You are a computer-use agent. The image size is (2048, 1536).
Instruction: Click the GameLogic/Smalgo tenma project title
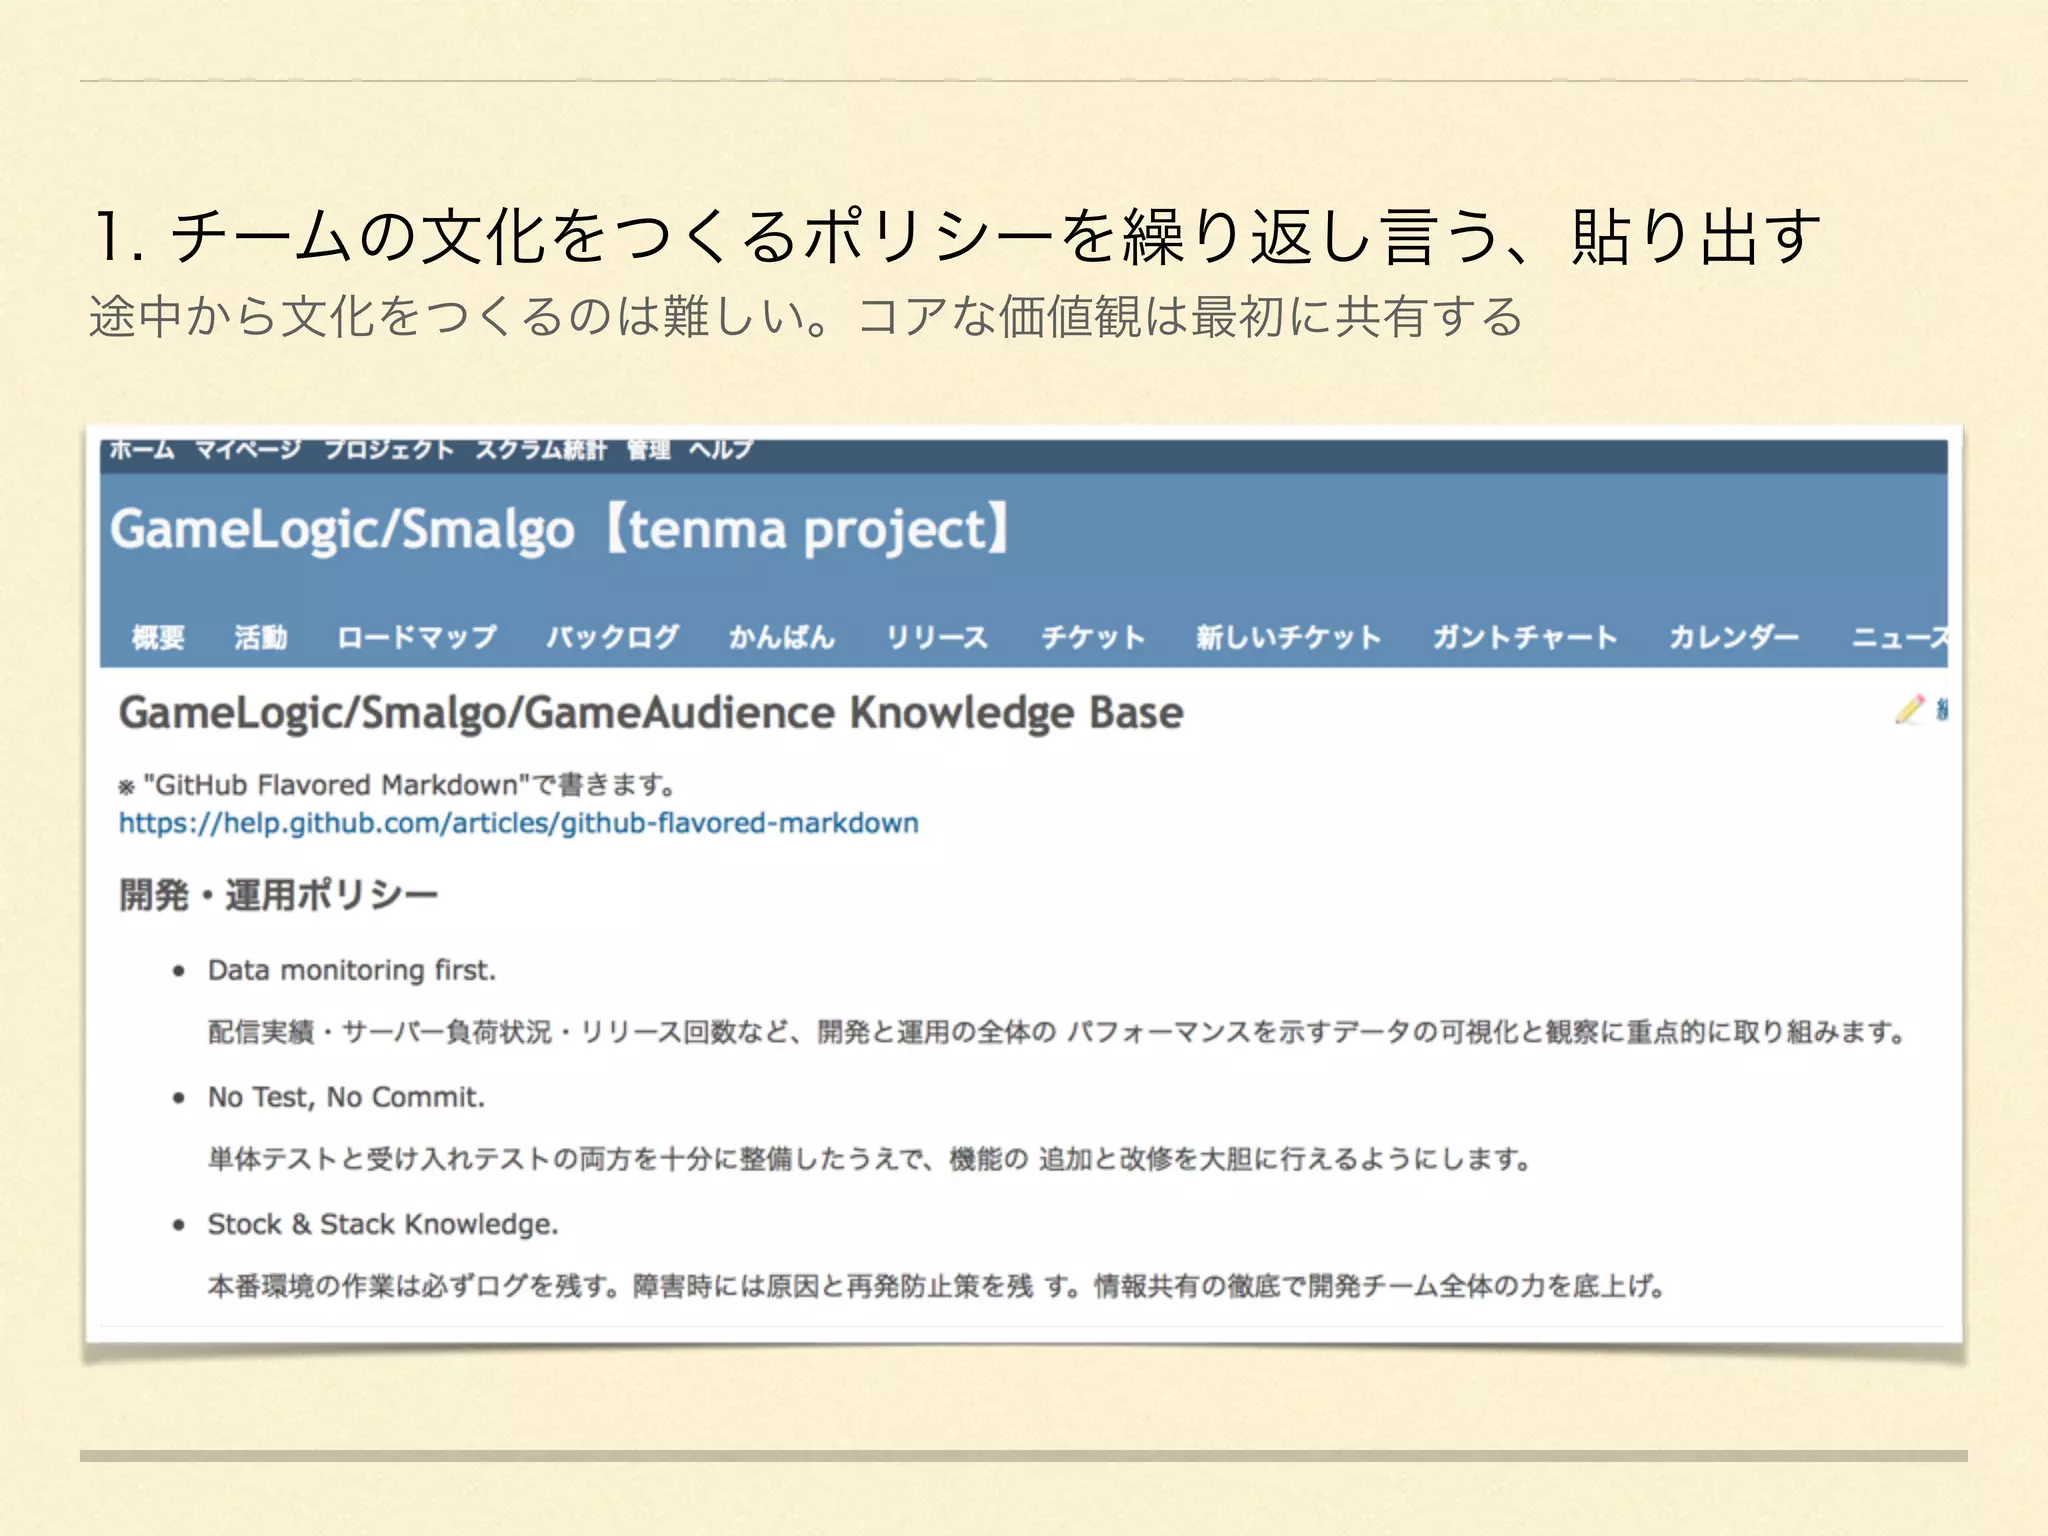pyautogui.click(x=560, y=529)
